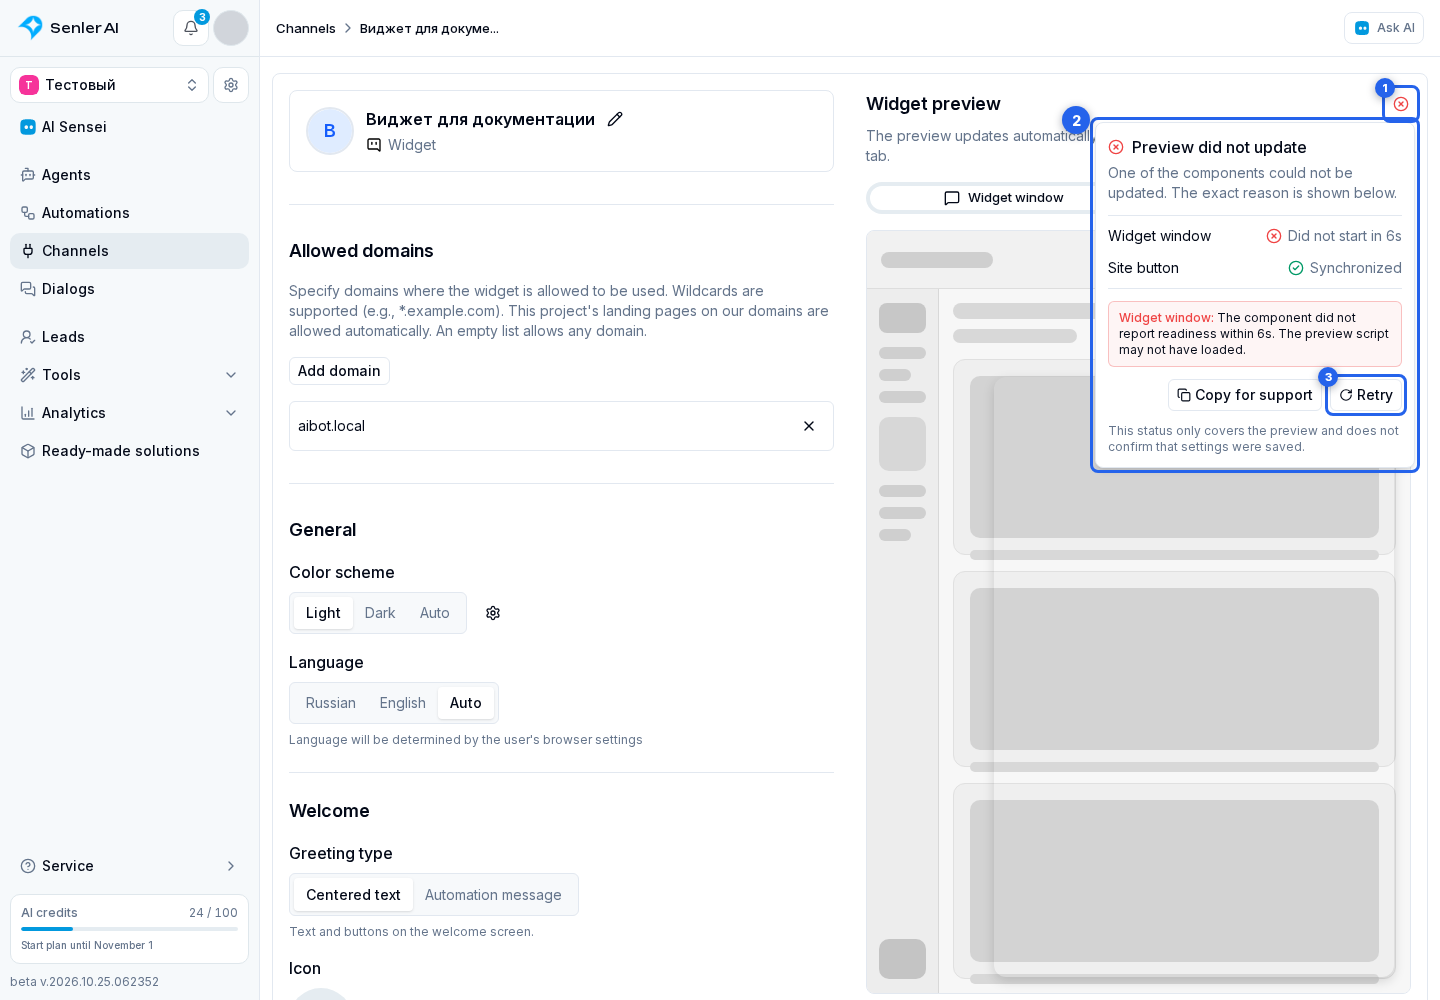Click the Senler AI logo
Image resolution: width=1440 pixels, height=1000 pixels.
click(69, 28)
